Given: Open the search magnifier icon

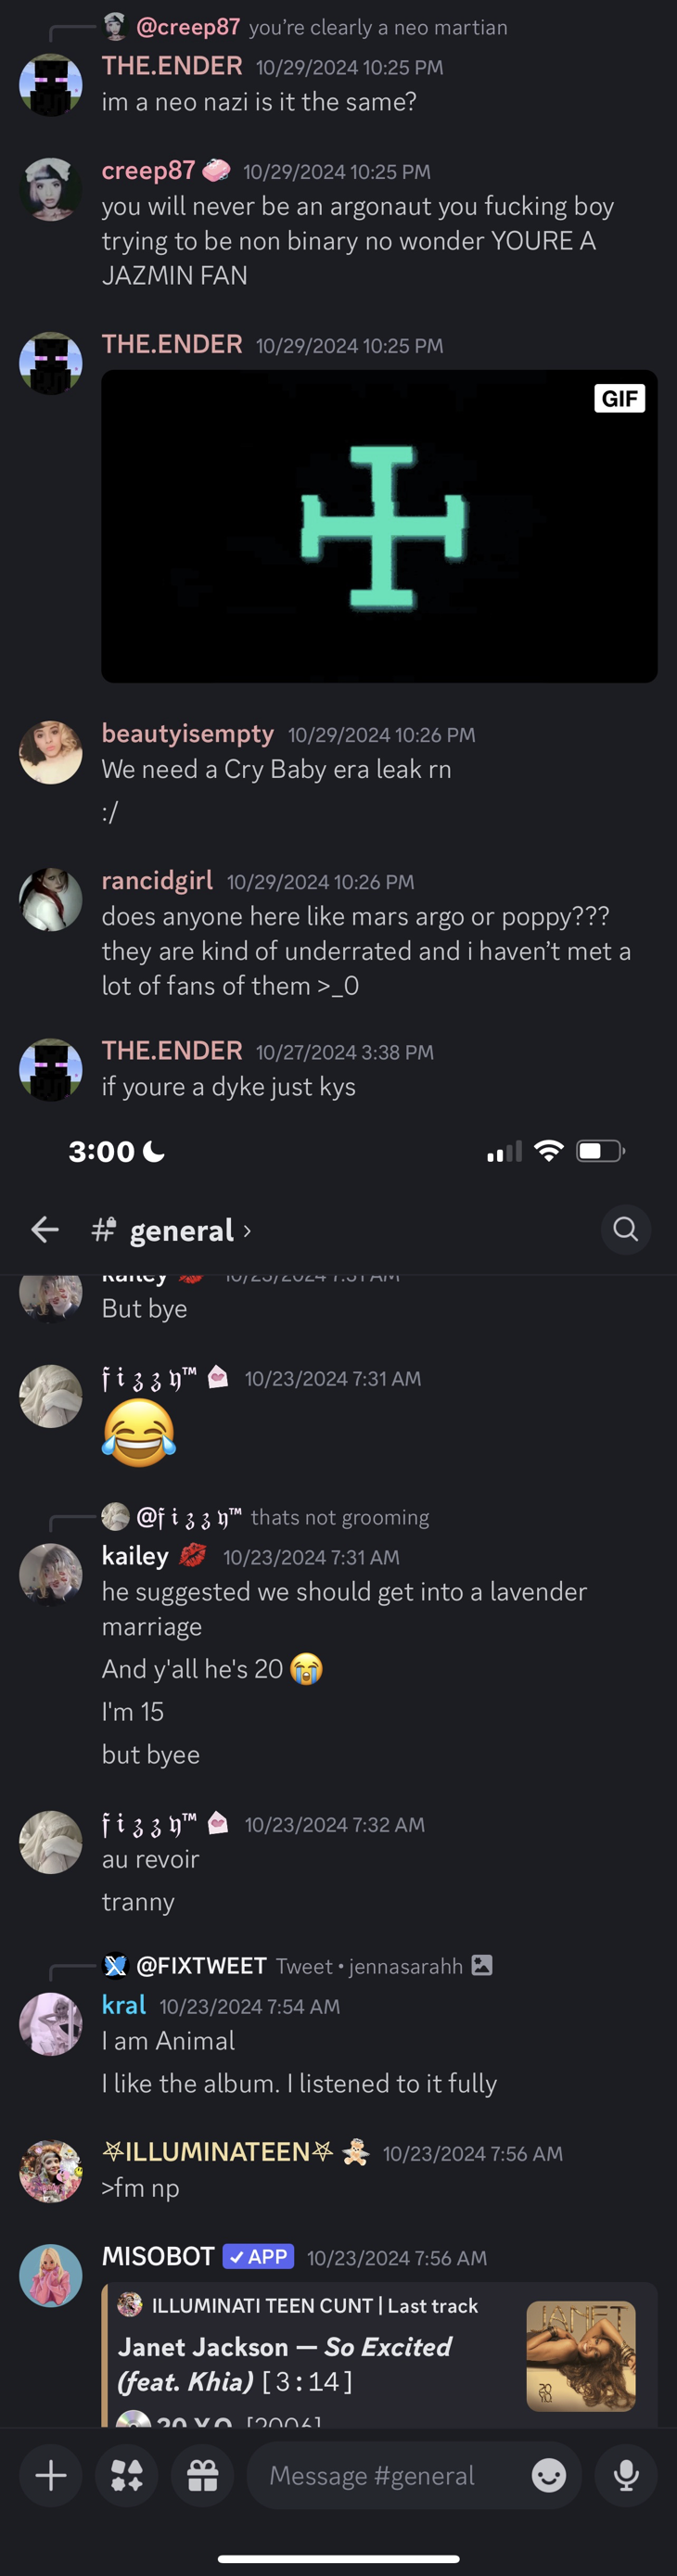Looking at the screenshot, I should point(626,1229).
